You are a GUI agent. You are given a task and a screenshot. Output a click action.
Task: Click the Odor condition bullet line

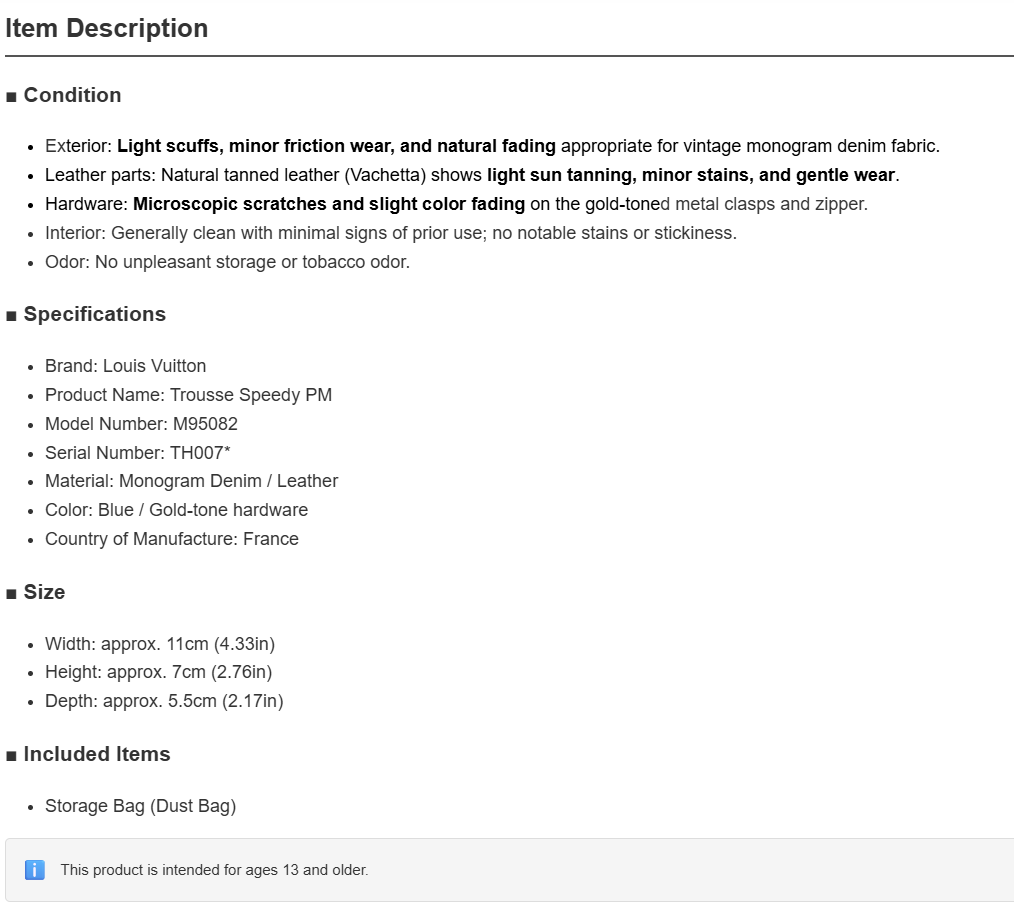(x=228, y=262)
